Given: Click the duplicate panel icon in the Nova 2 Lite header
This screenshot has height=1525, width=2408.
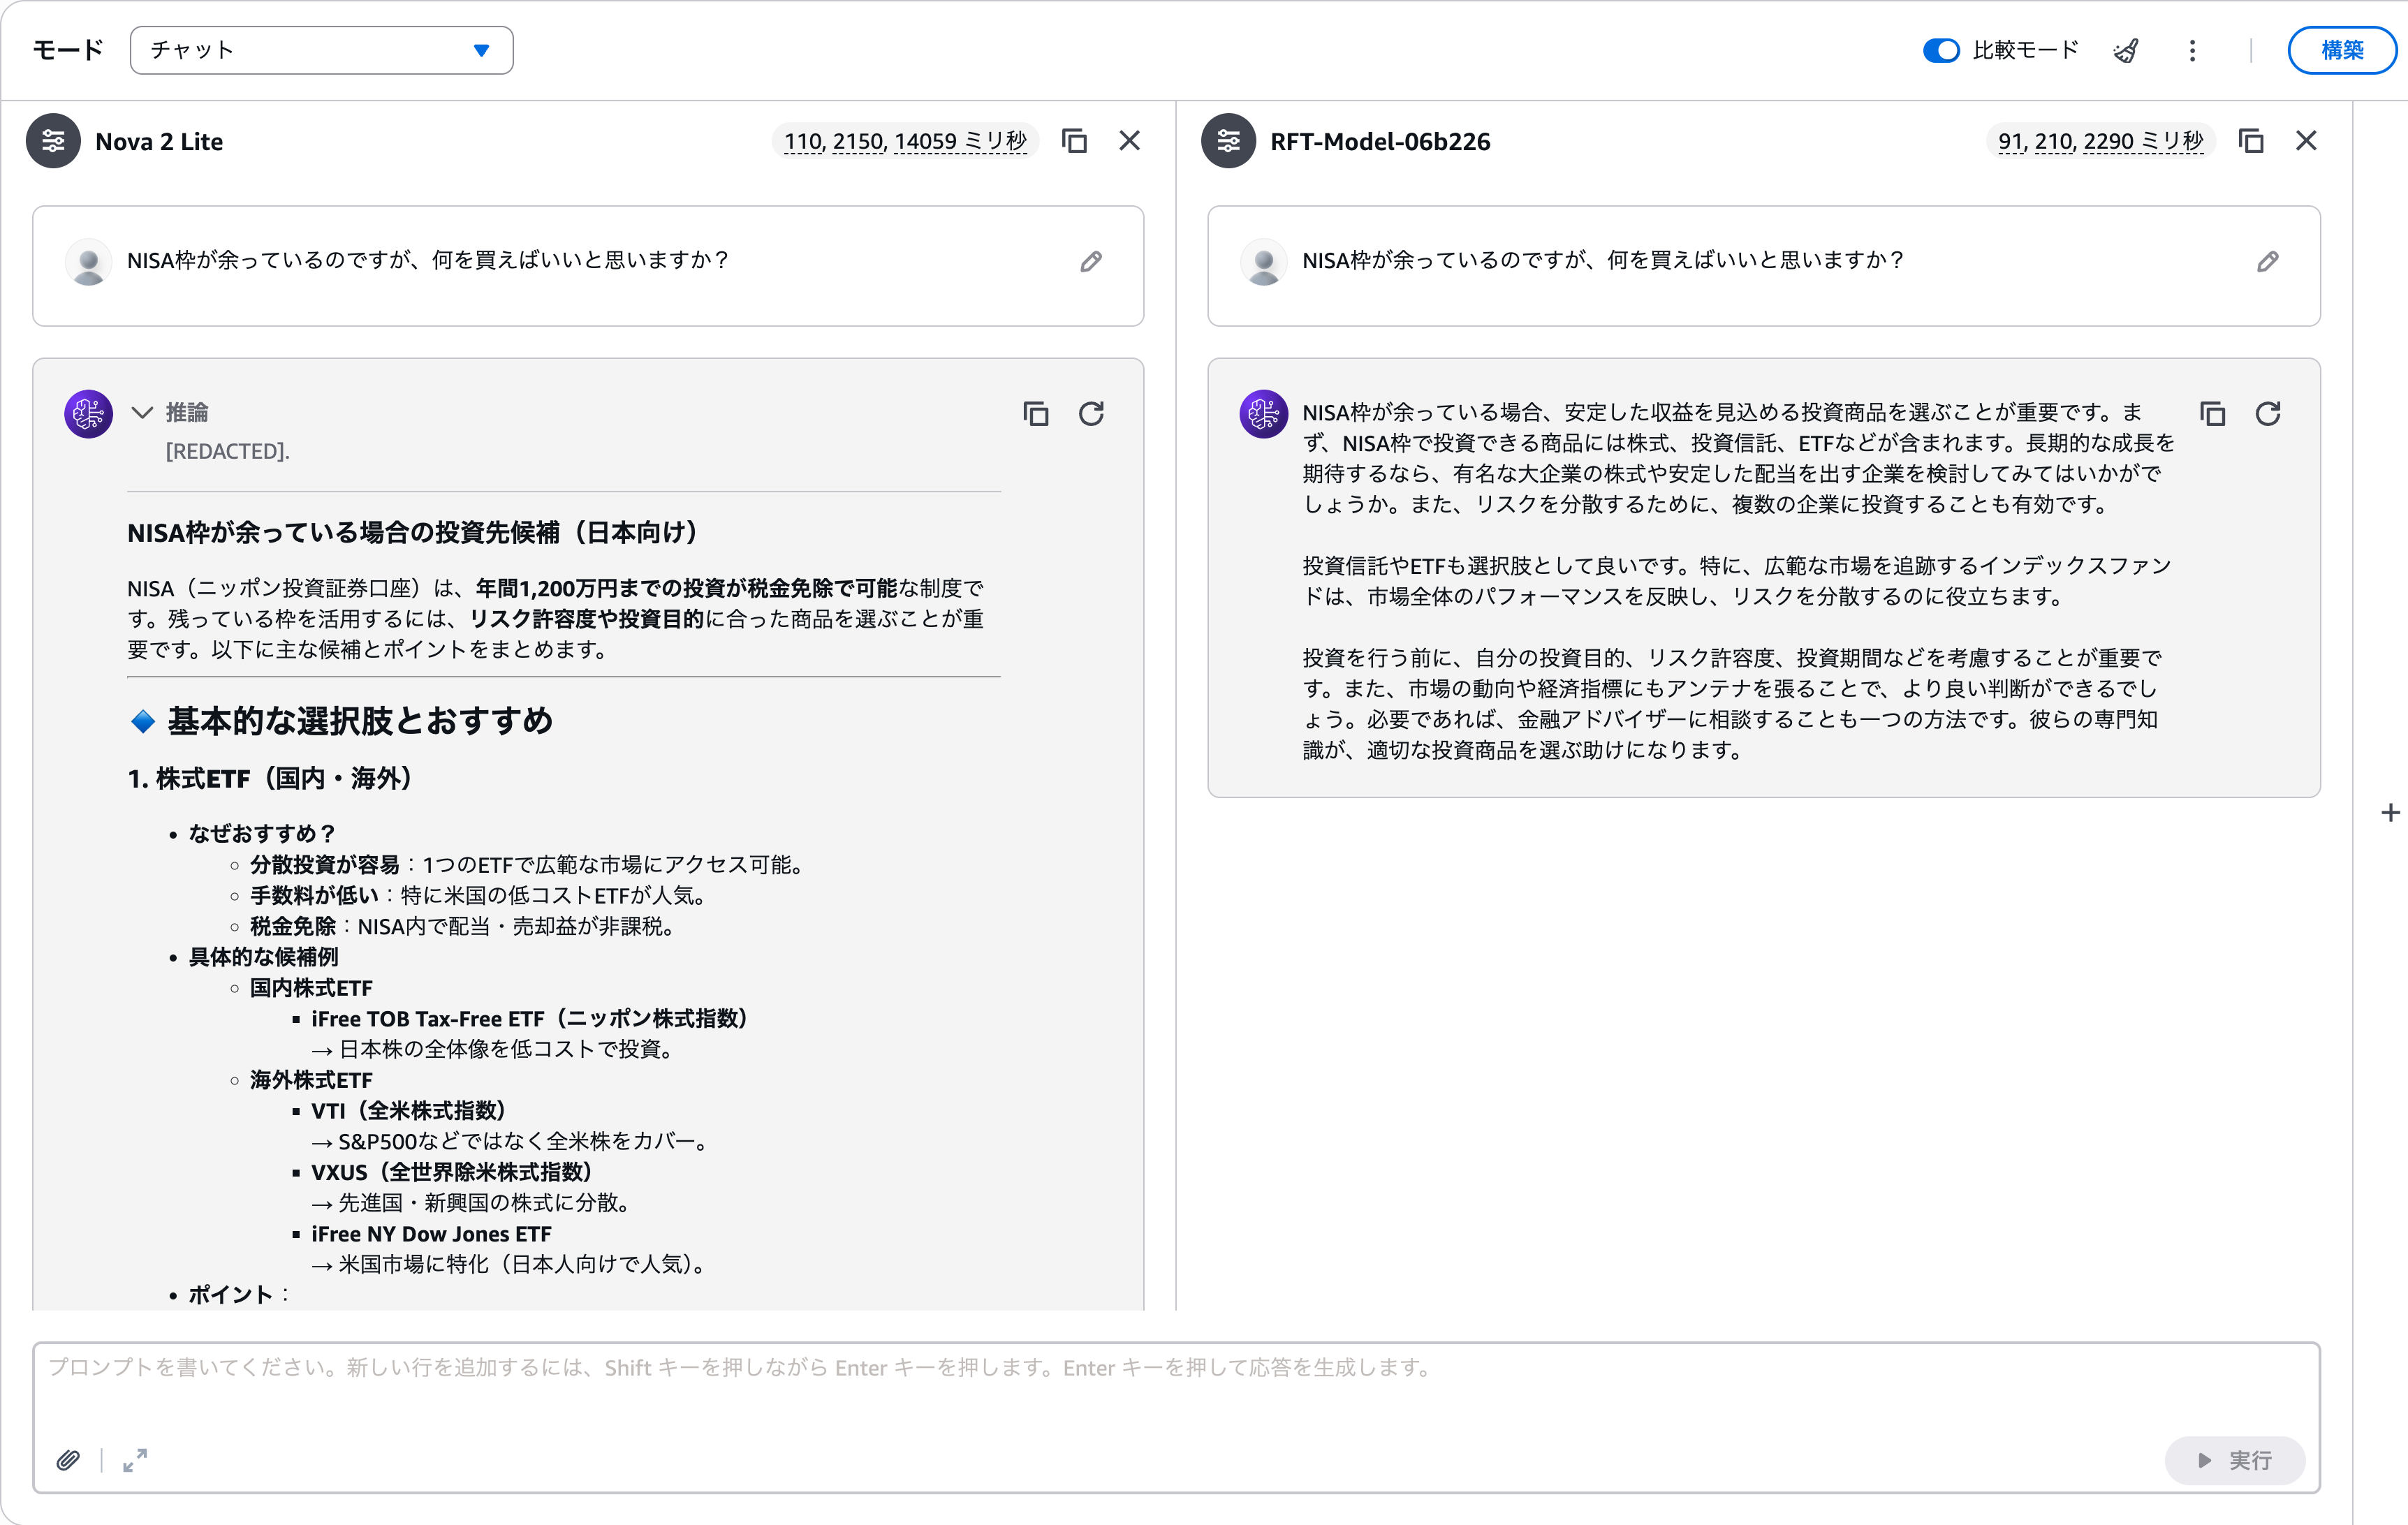Looking at the screenshot, I should 1074,141.
